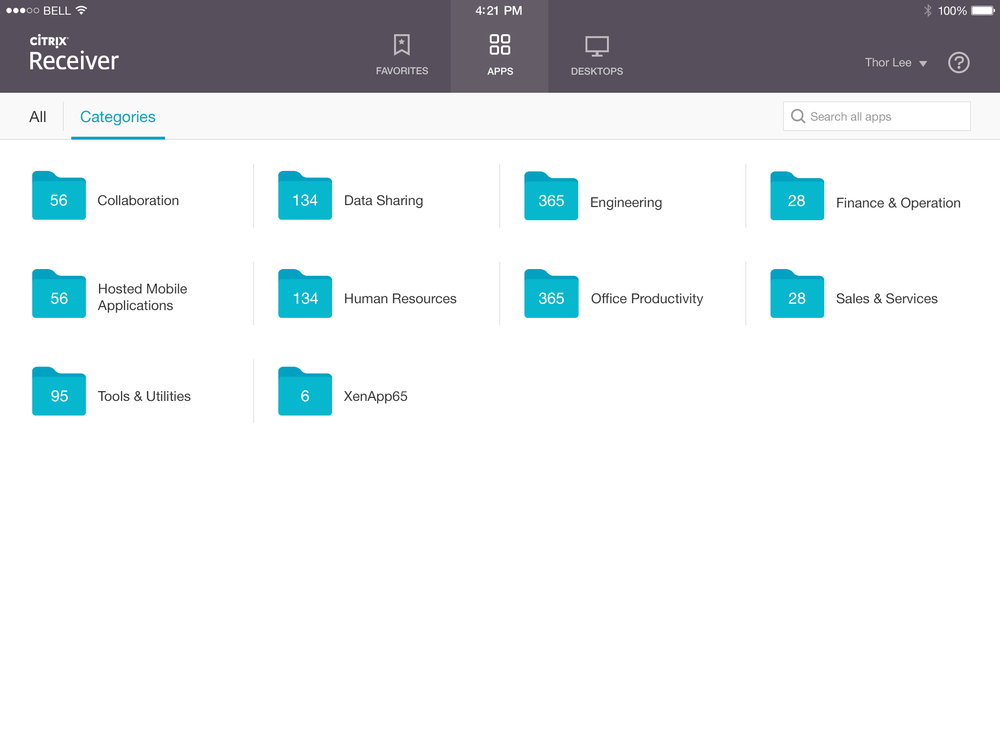Screen dimensions: 1000x750
Task: Click the search magnifier icon
Action: [798, 116]
